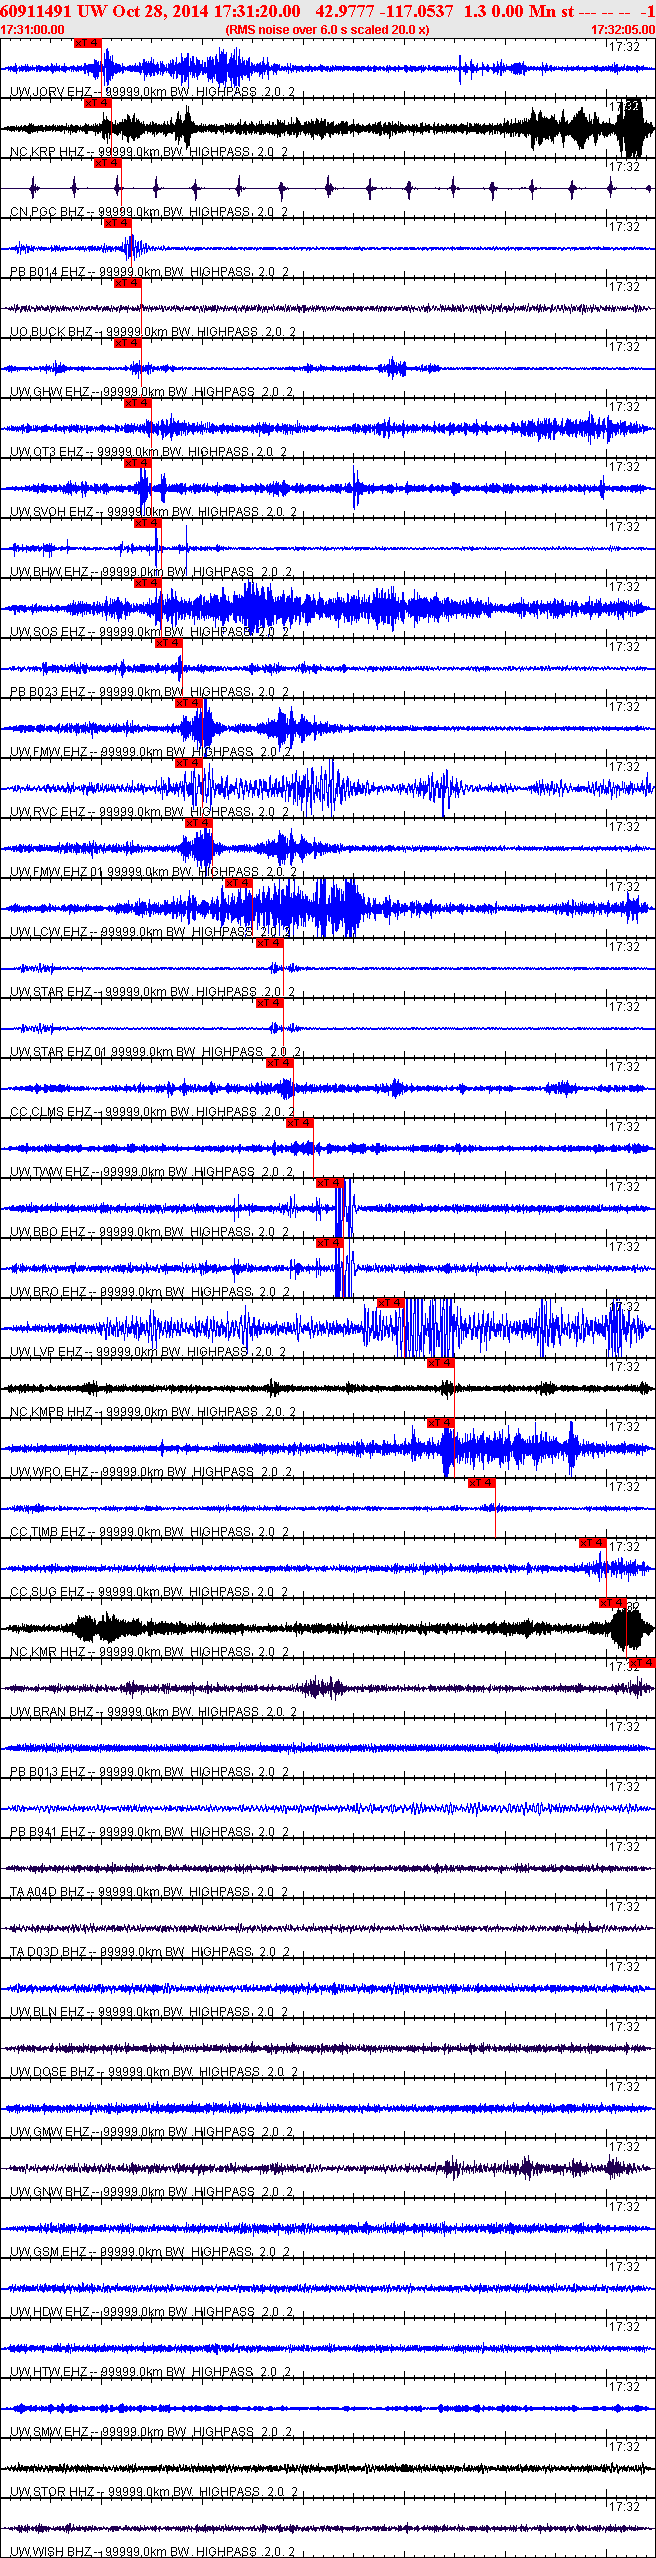The height and width of the screenshot is (2558, 656).
Task: Click the UW.GSM EHZ station label
Action: click(x=49, y=2252)
